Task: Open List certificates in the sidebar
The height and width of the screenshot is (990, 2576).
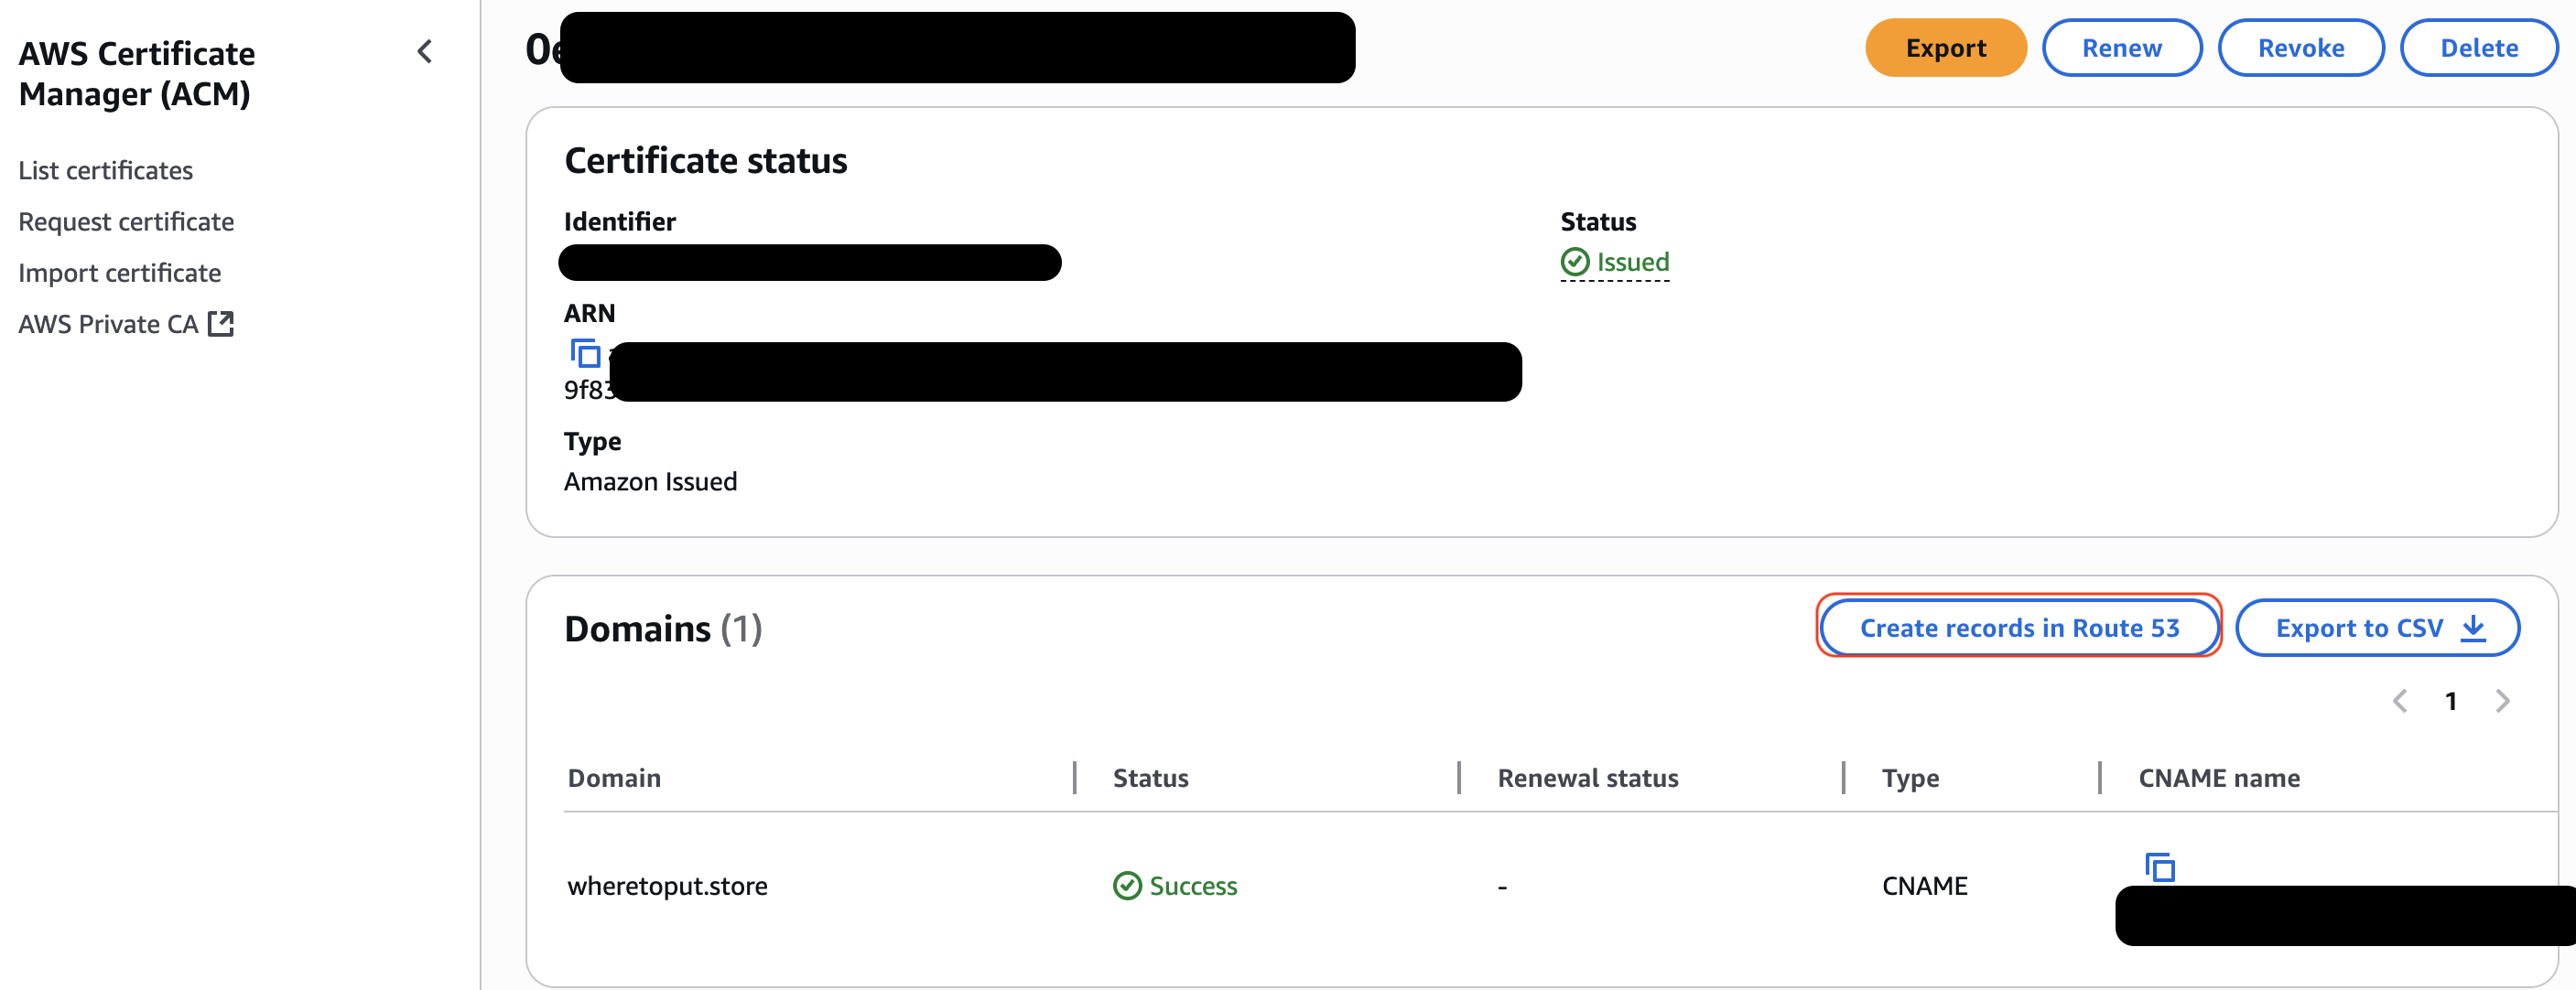Action: [106, 171]
